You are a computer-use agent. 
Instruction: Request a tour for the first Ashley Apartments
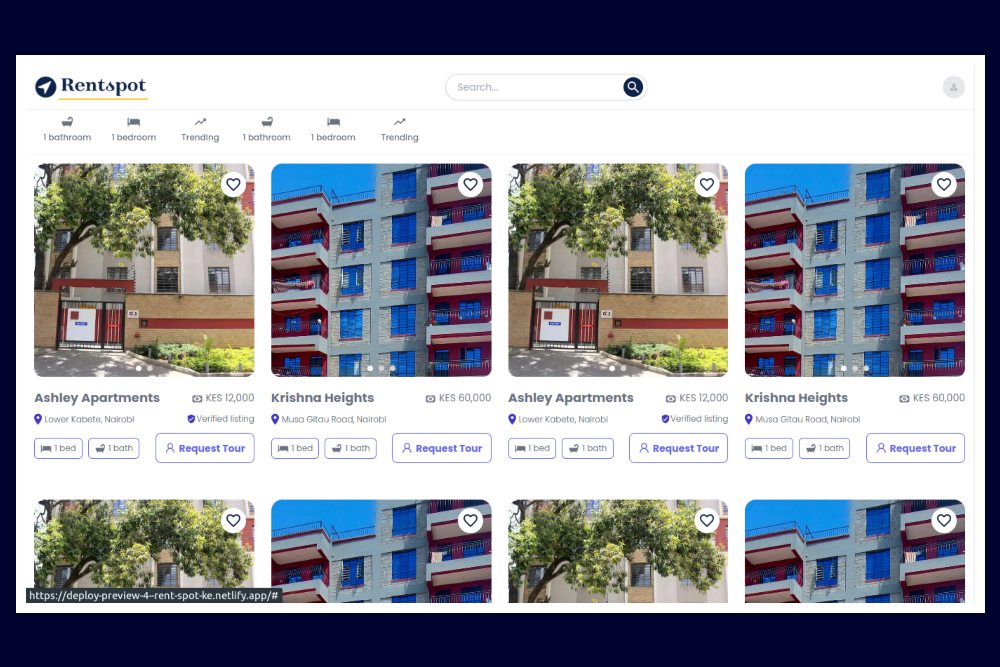point(205,448)
